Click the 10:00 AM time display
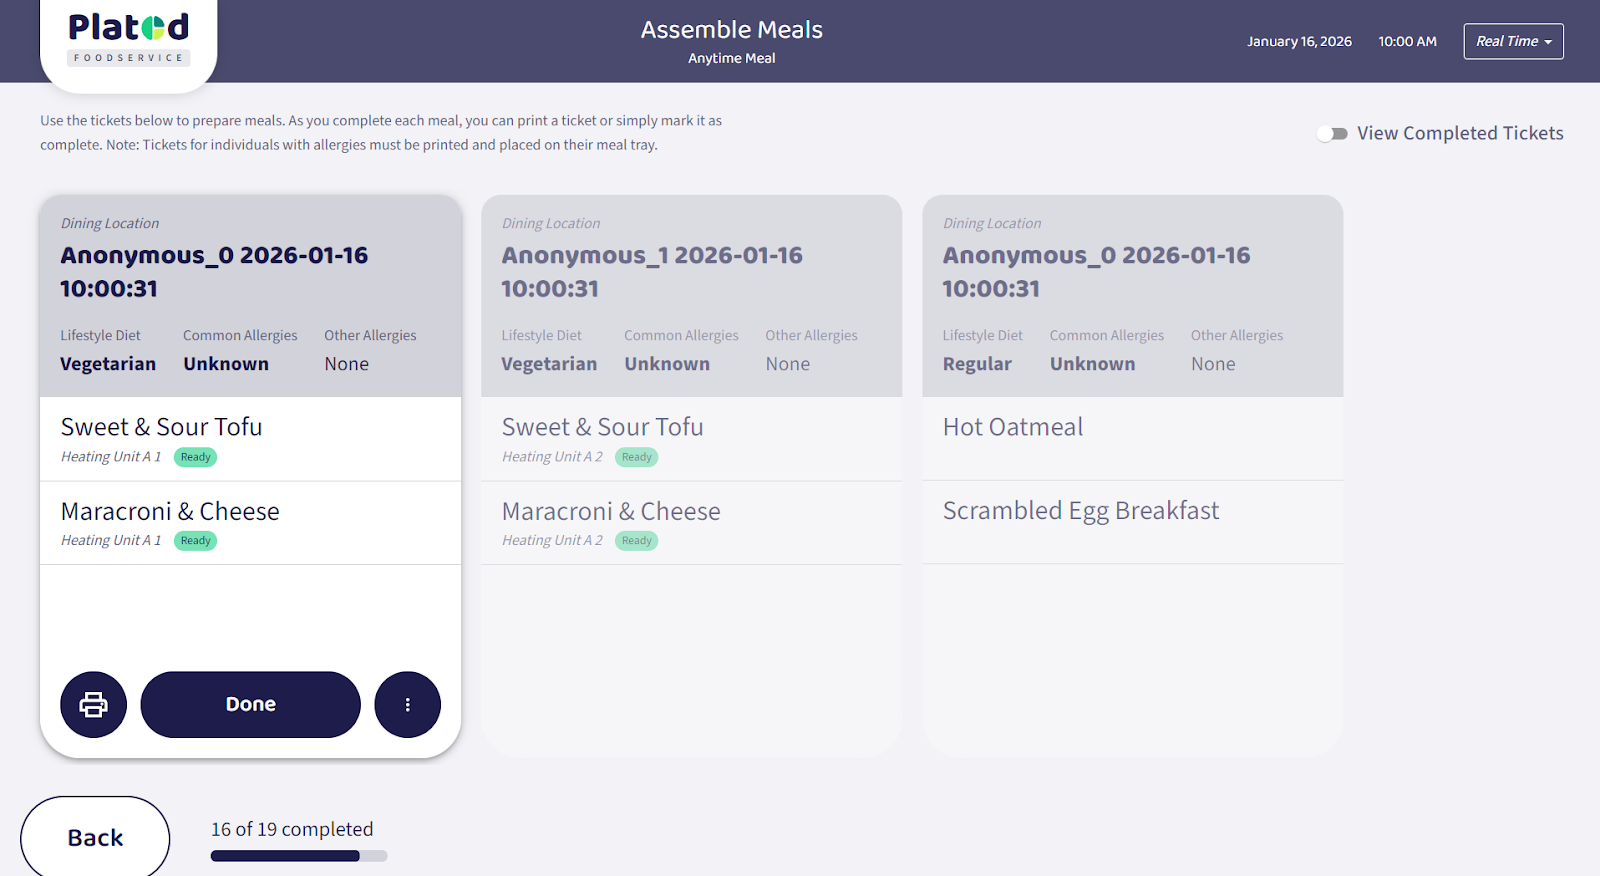This screenshot has height=876, width=1600. (1407, 41)
